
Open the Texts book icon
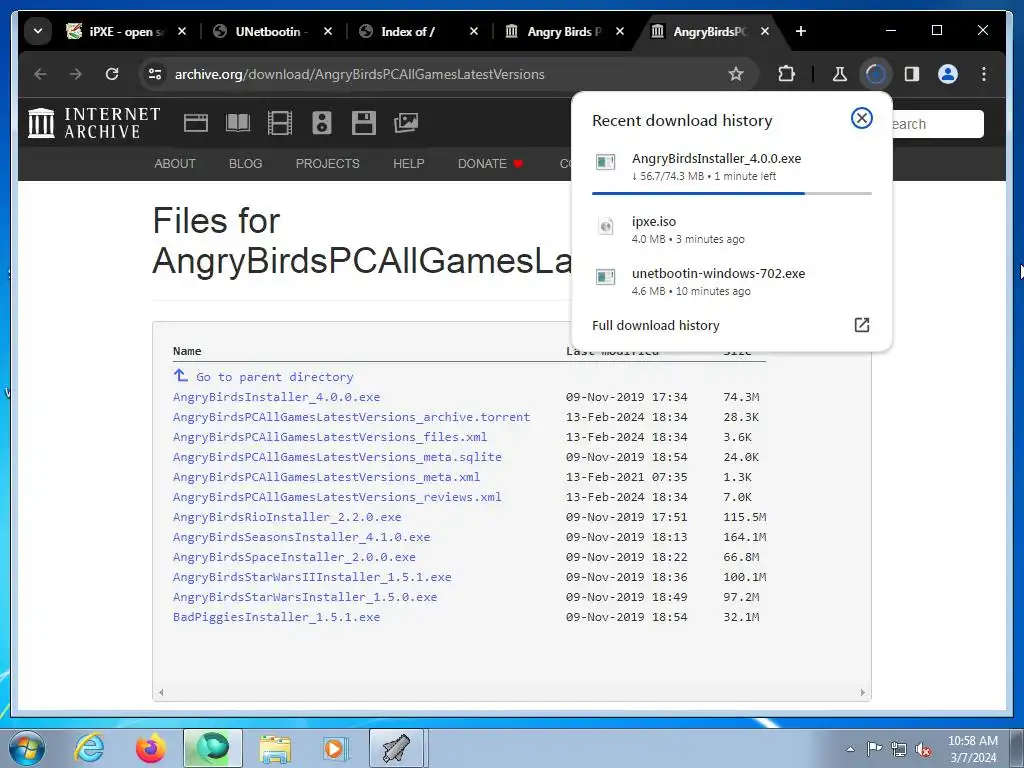click(238, 123)
